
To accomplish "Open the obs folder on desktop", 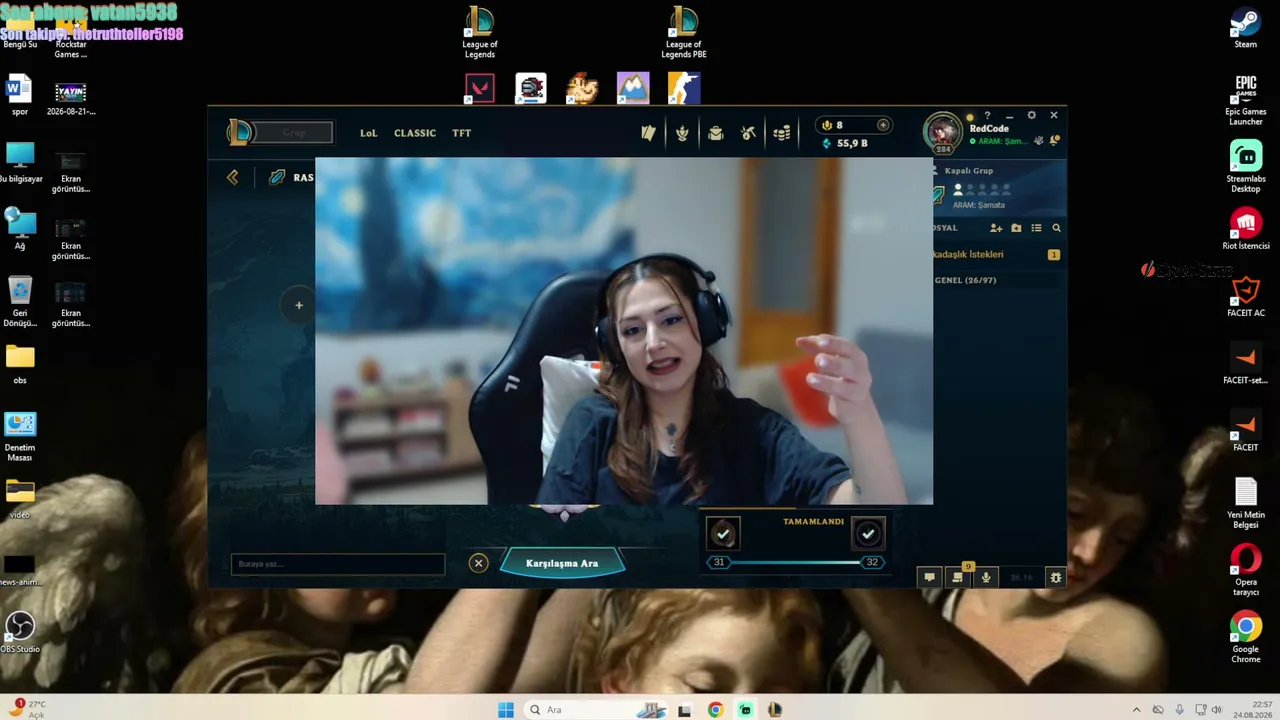I will (20, 364).
